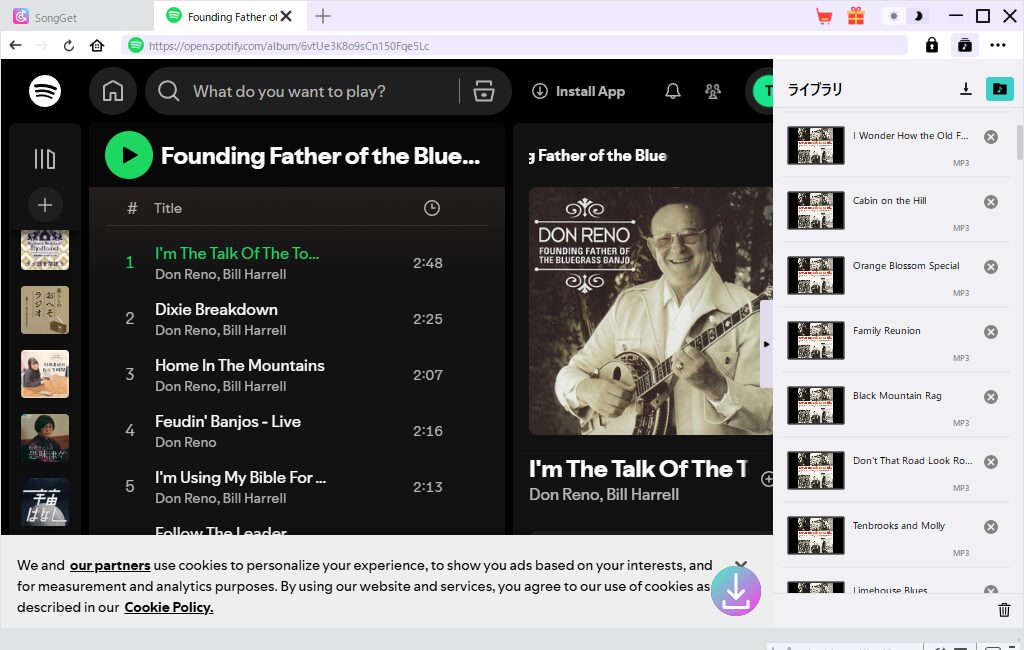The width and height of the screenshot is (1024, 650).
Task: Open the Friend Activity icon
Action: click(713, 91)
